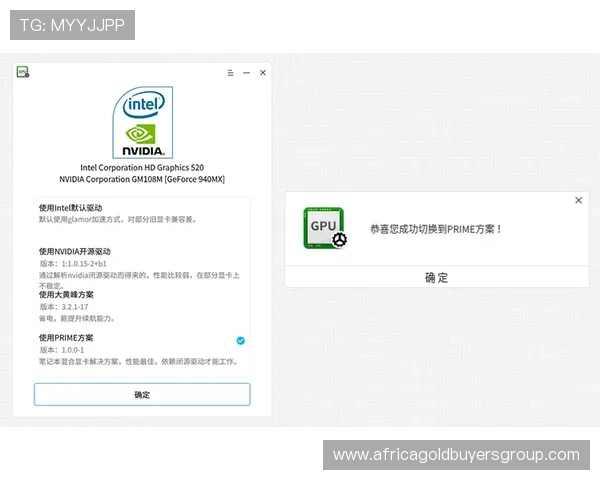Click the text Intel Corporation HD Graphics 520
This screenshot has height=480, width=600.
pos(142,168)
